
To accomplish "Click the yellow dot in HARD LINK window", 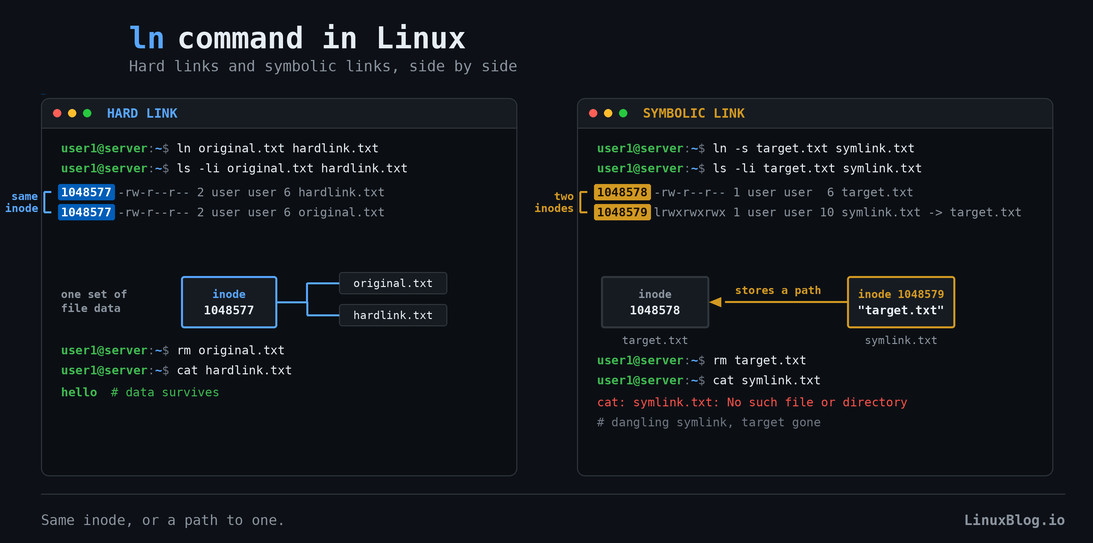I will point(72,114).
